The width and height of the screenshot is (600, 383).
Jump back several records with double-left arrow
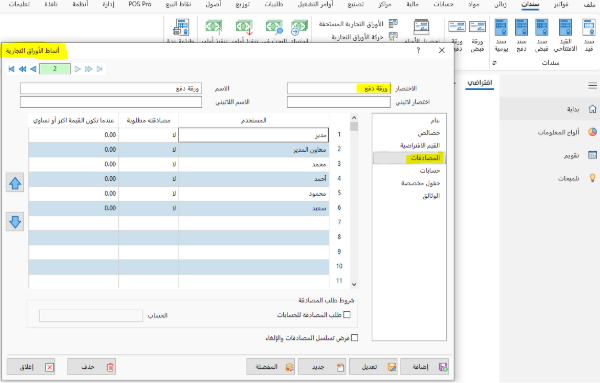tap(23, 69)
